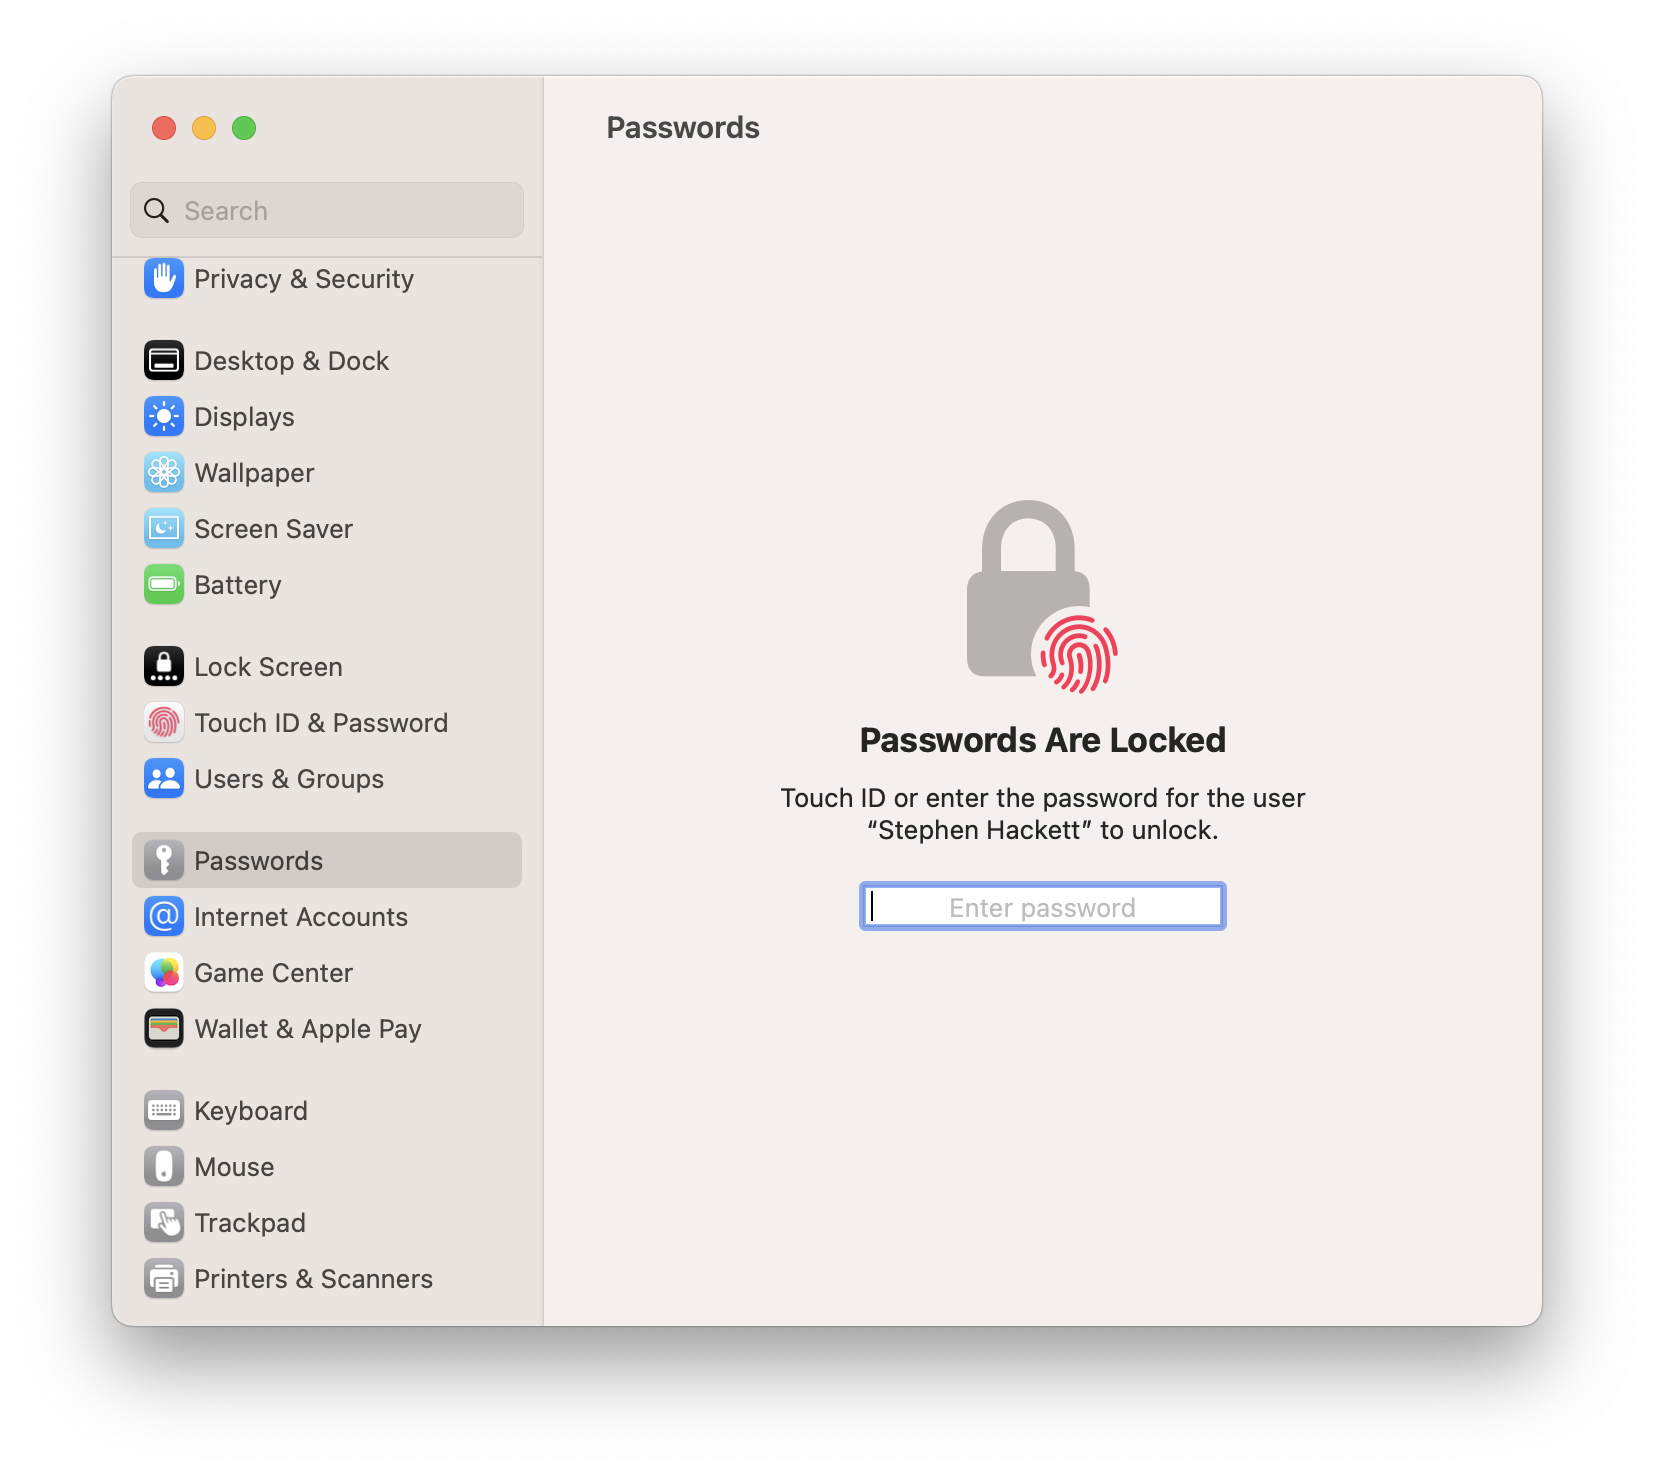This screenshot has height=1474, width=1654.
Task: Click the Game Center bubbles icon
Action: pyautogui.click(x=164, y=973)
